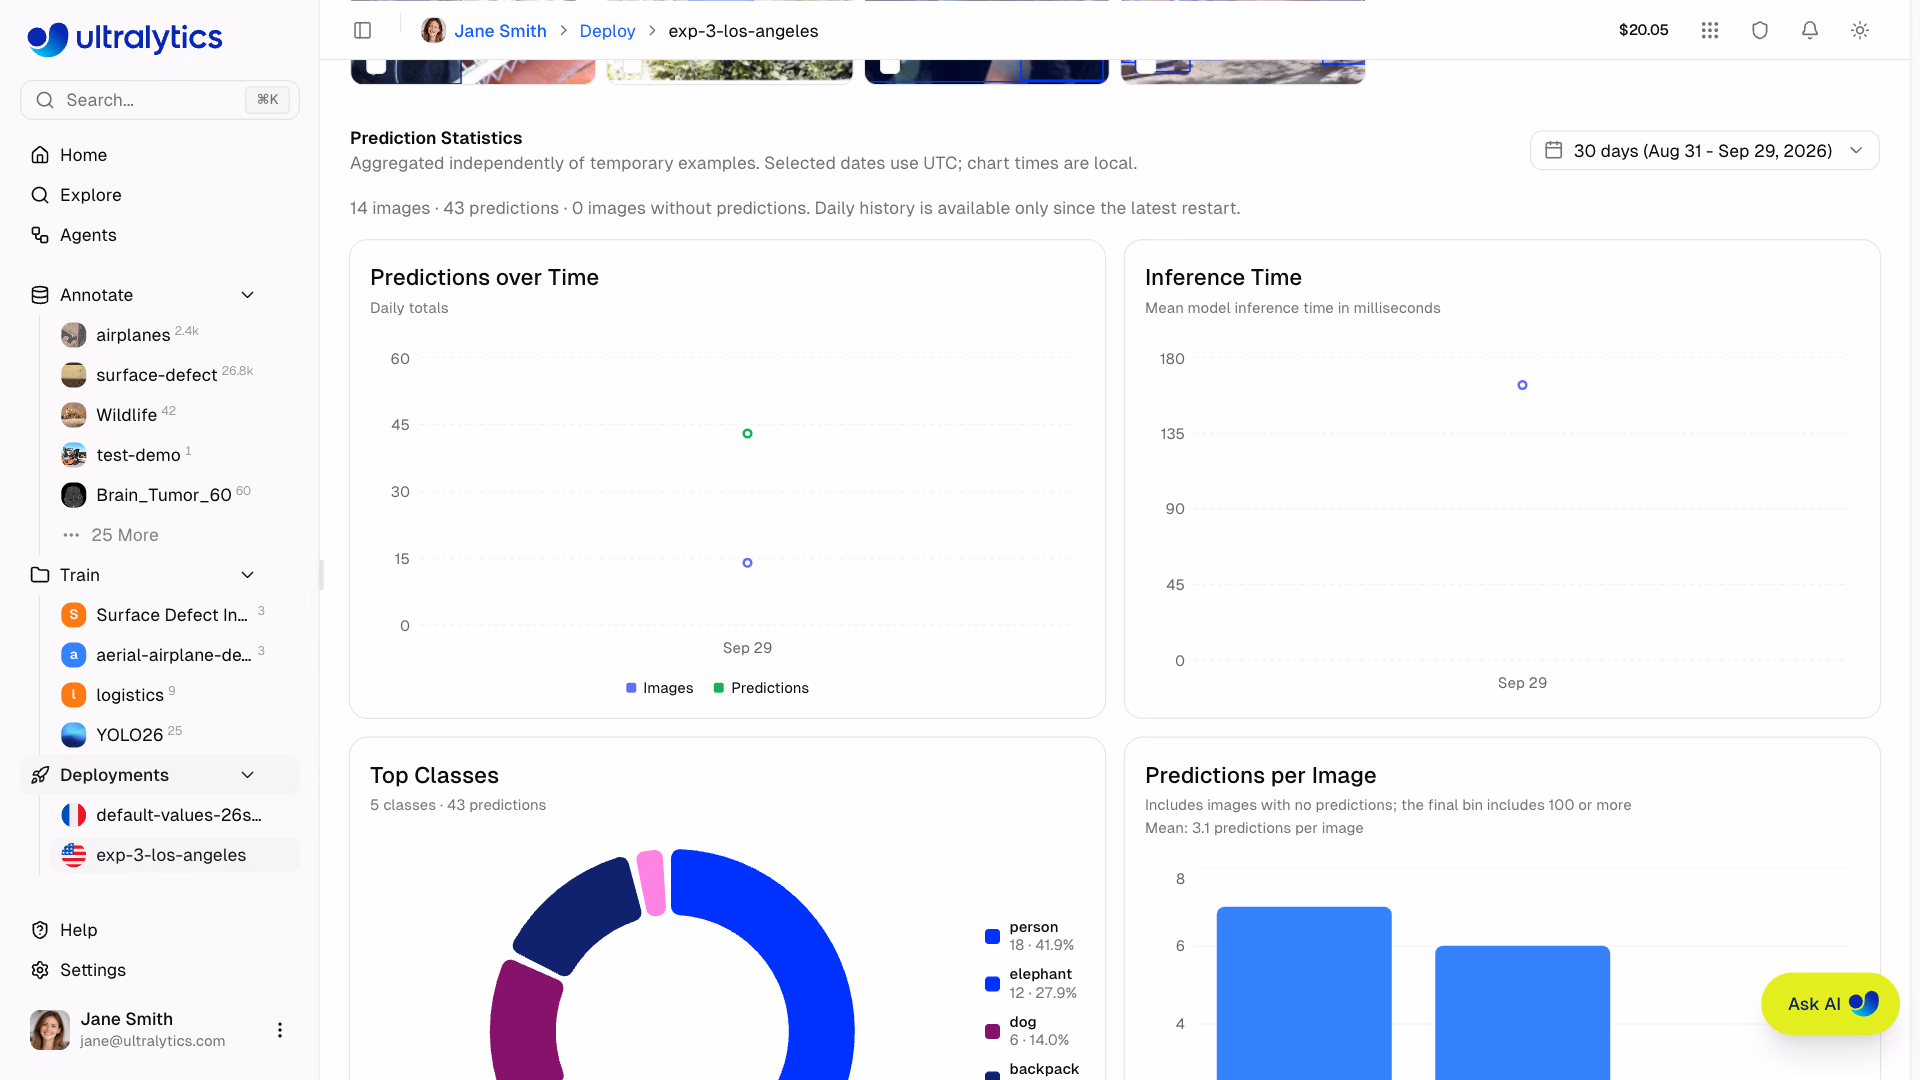Viewport: 1920px width, 1080px height.
Task: Open Jane Smith account options menu
Action: point(280,1030)
